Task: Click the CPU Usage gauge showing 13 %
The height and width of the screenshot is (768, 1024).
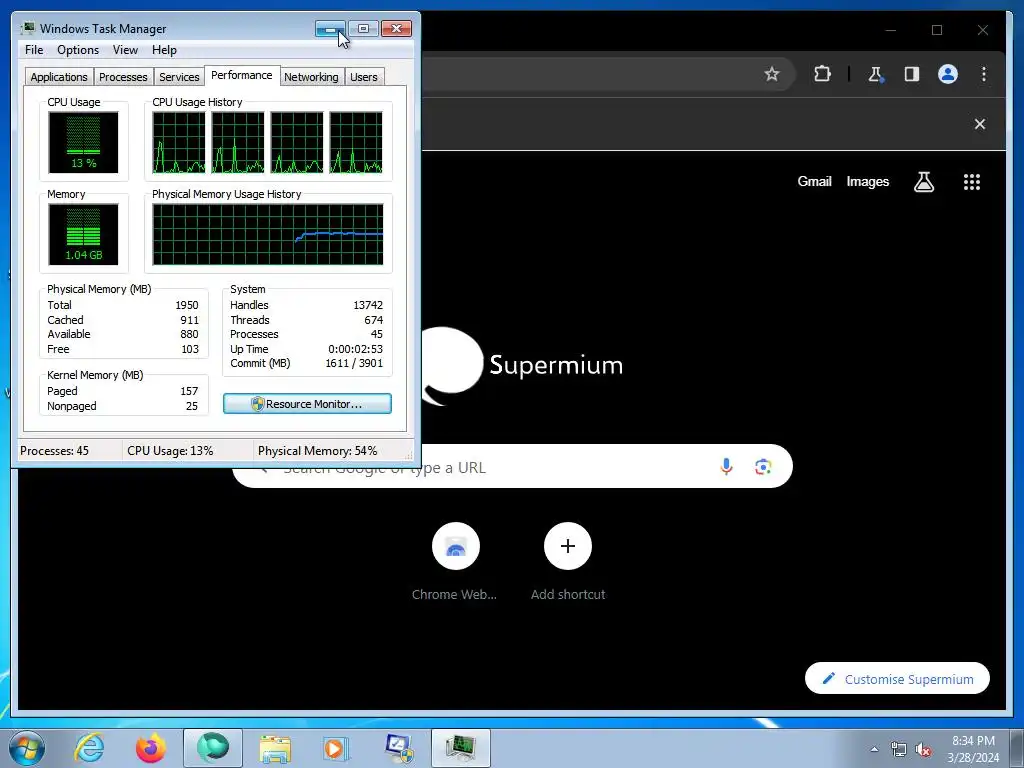Action: [83, 142]
